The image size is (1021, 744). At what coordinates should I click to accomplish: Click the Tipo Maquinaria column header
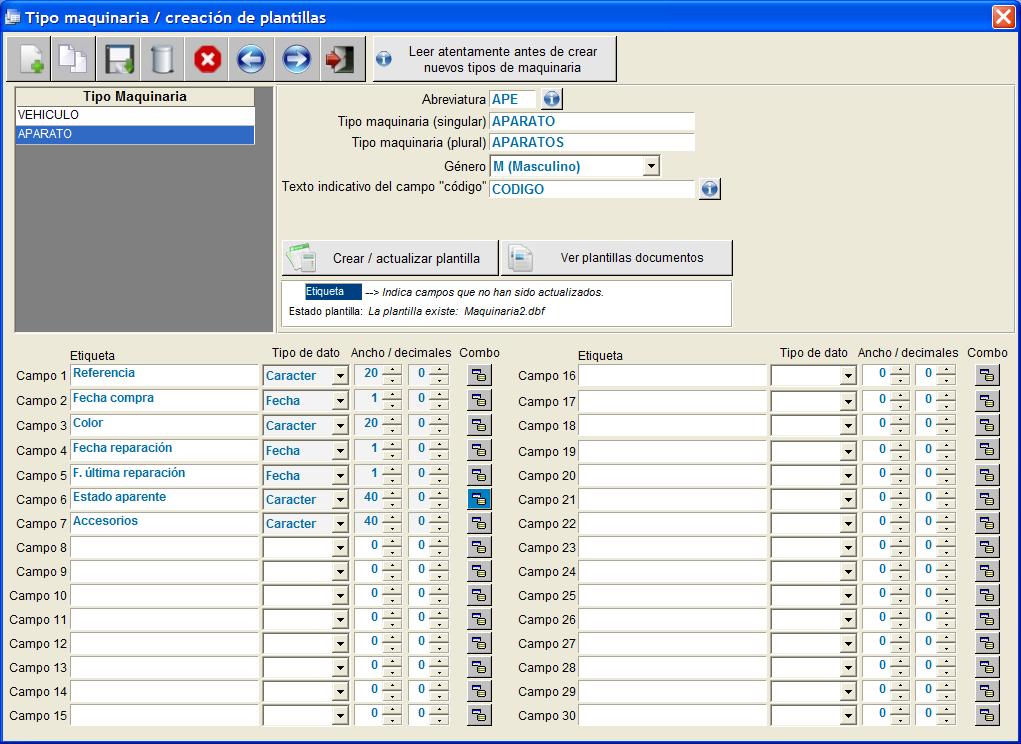(135, 96)
